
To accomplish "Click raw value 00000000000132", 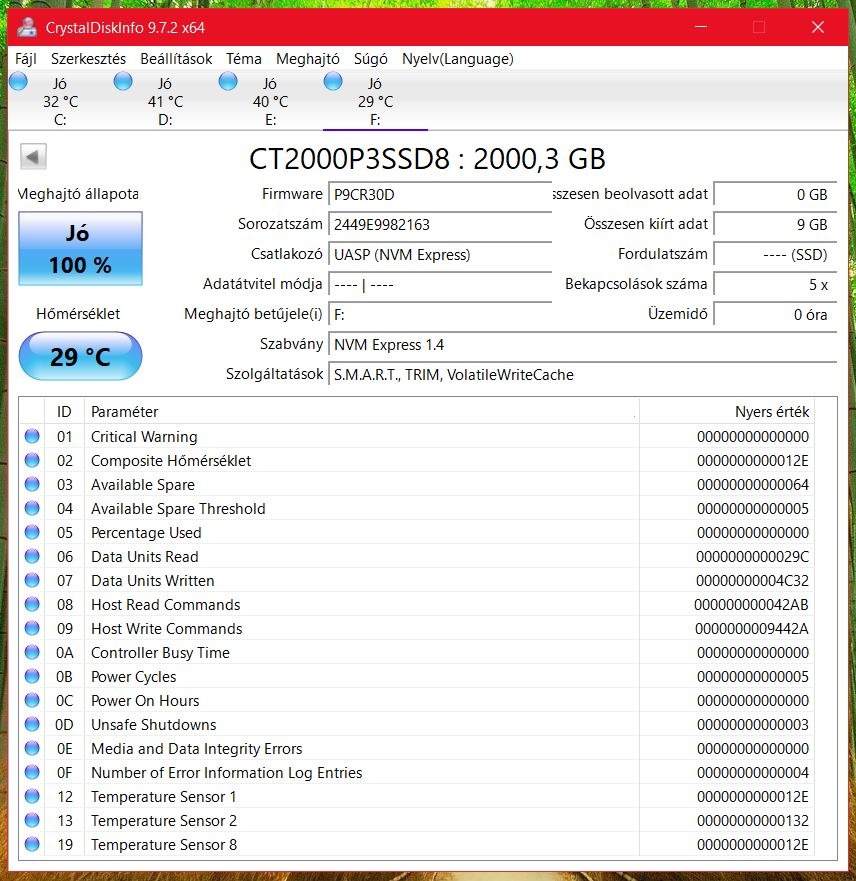I will (x=753, y=820).
